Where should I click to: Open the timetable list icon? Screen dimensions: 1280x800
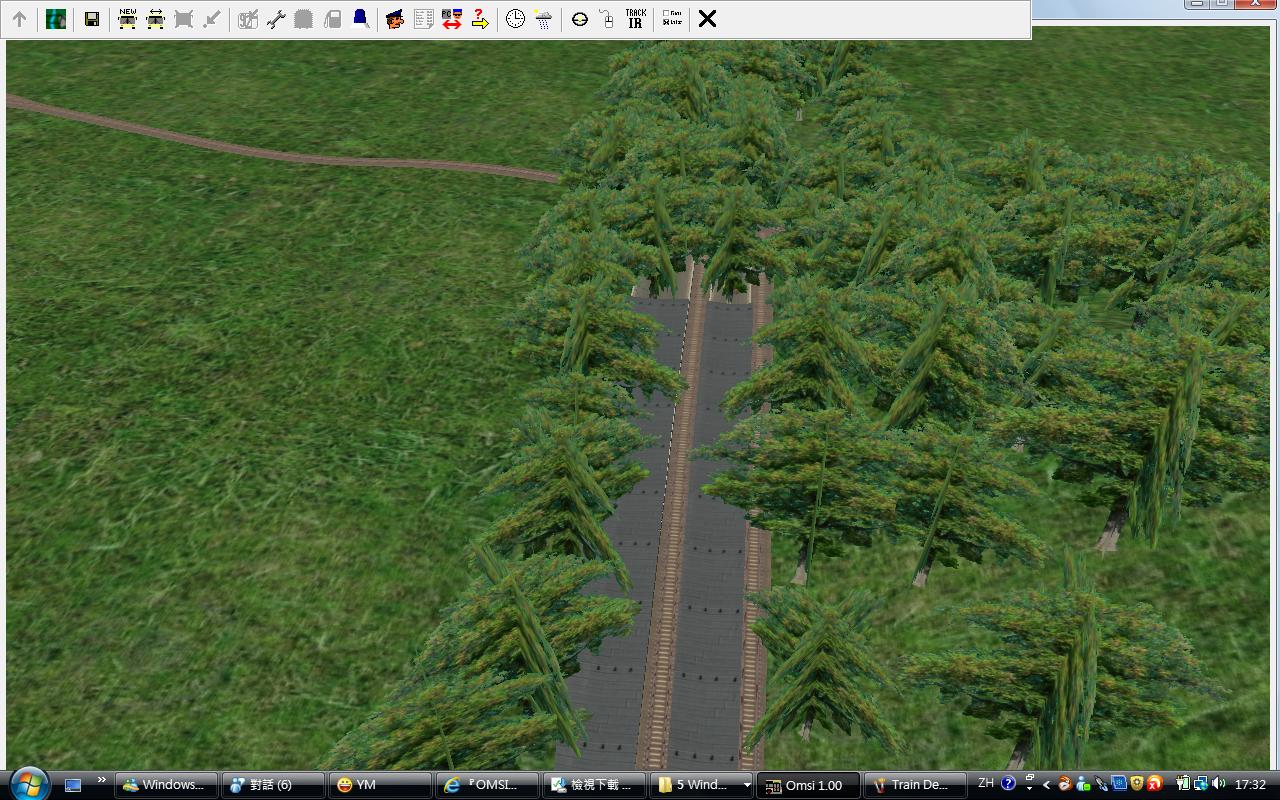pos(423,19)
